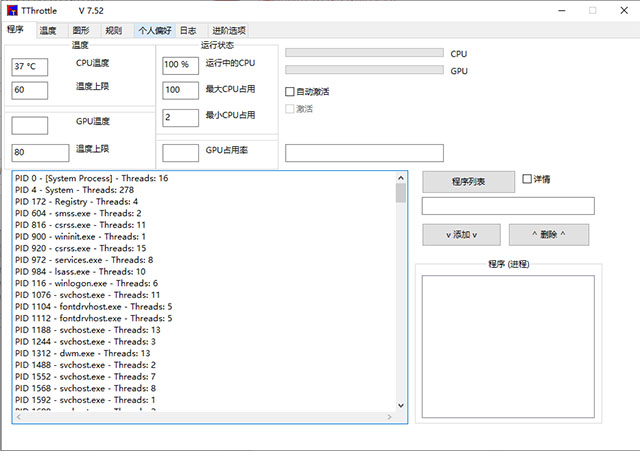Click process list vertical scrollbar thumb
Screen dimensions: 640x451
[x=401, y=193]
